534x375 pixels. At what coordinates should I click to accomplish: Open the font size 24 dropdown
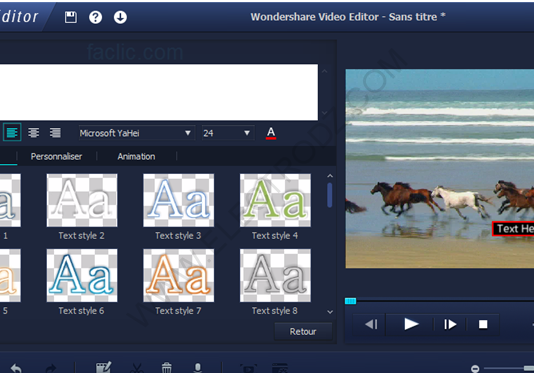[227, 133]
